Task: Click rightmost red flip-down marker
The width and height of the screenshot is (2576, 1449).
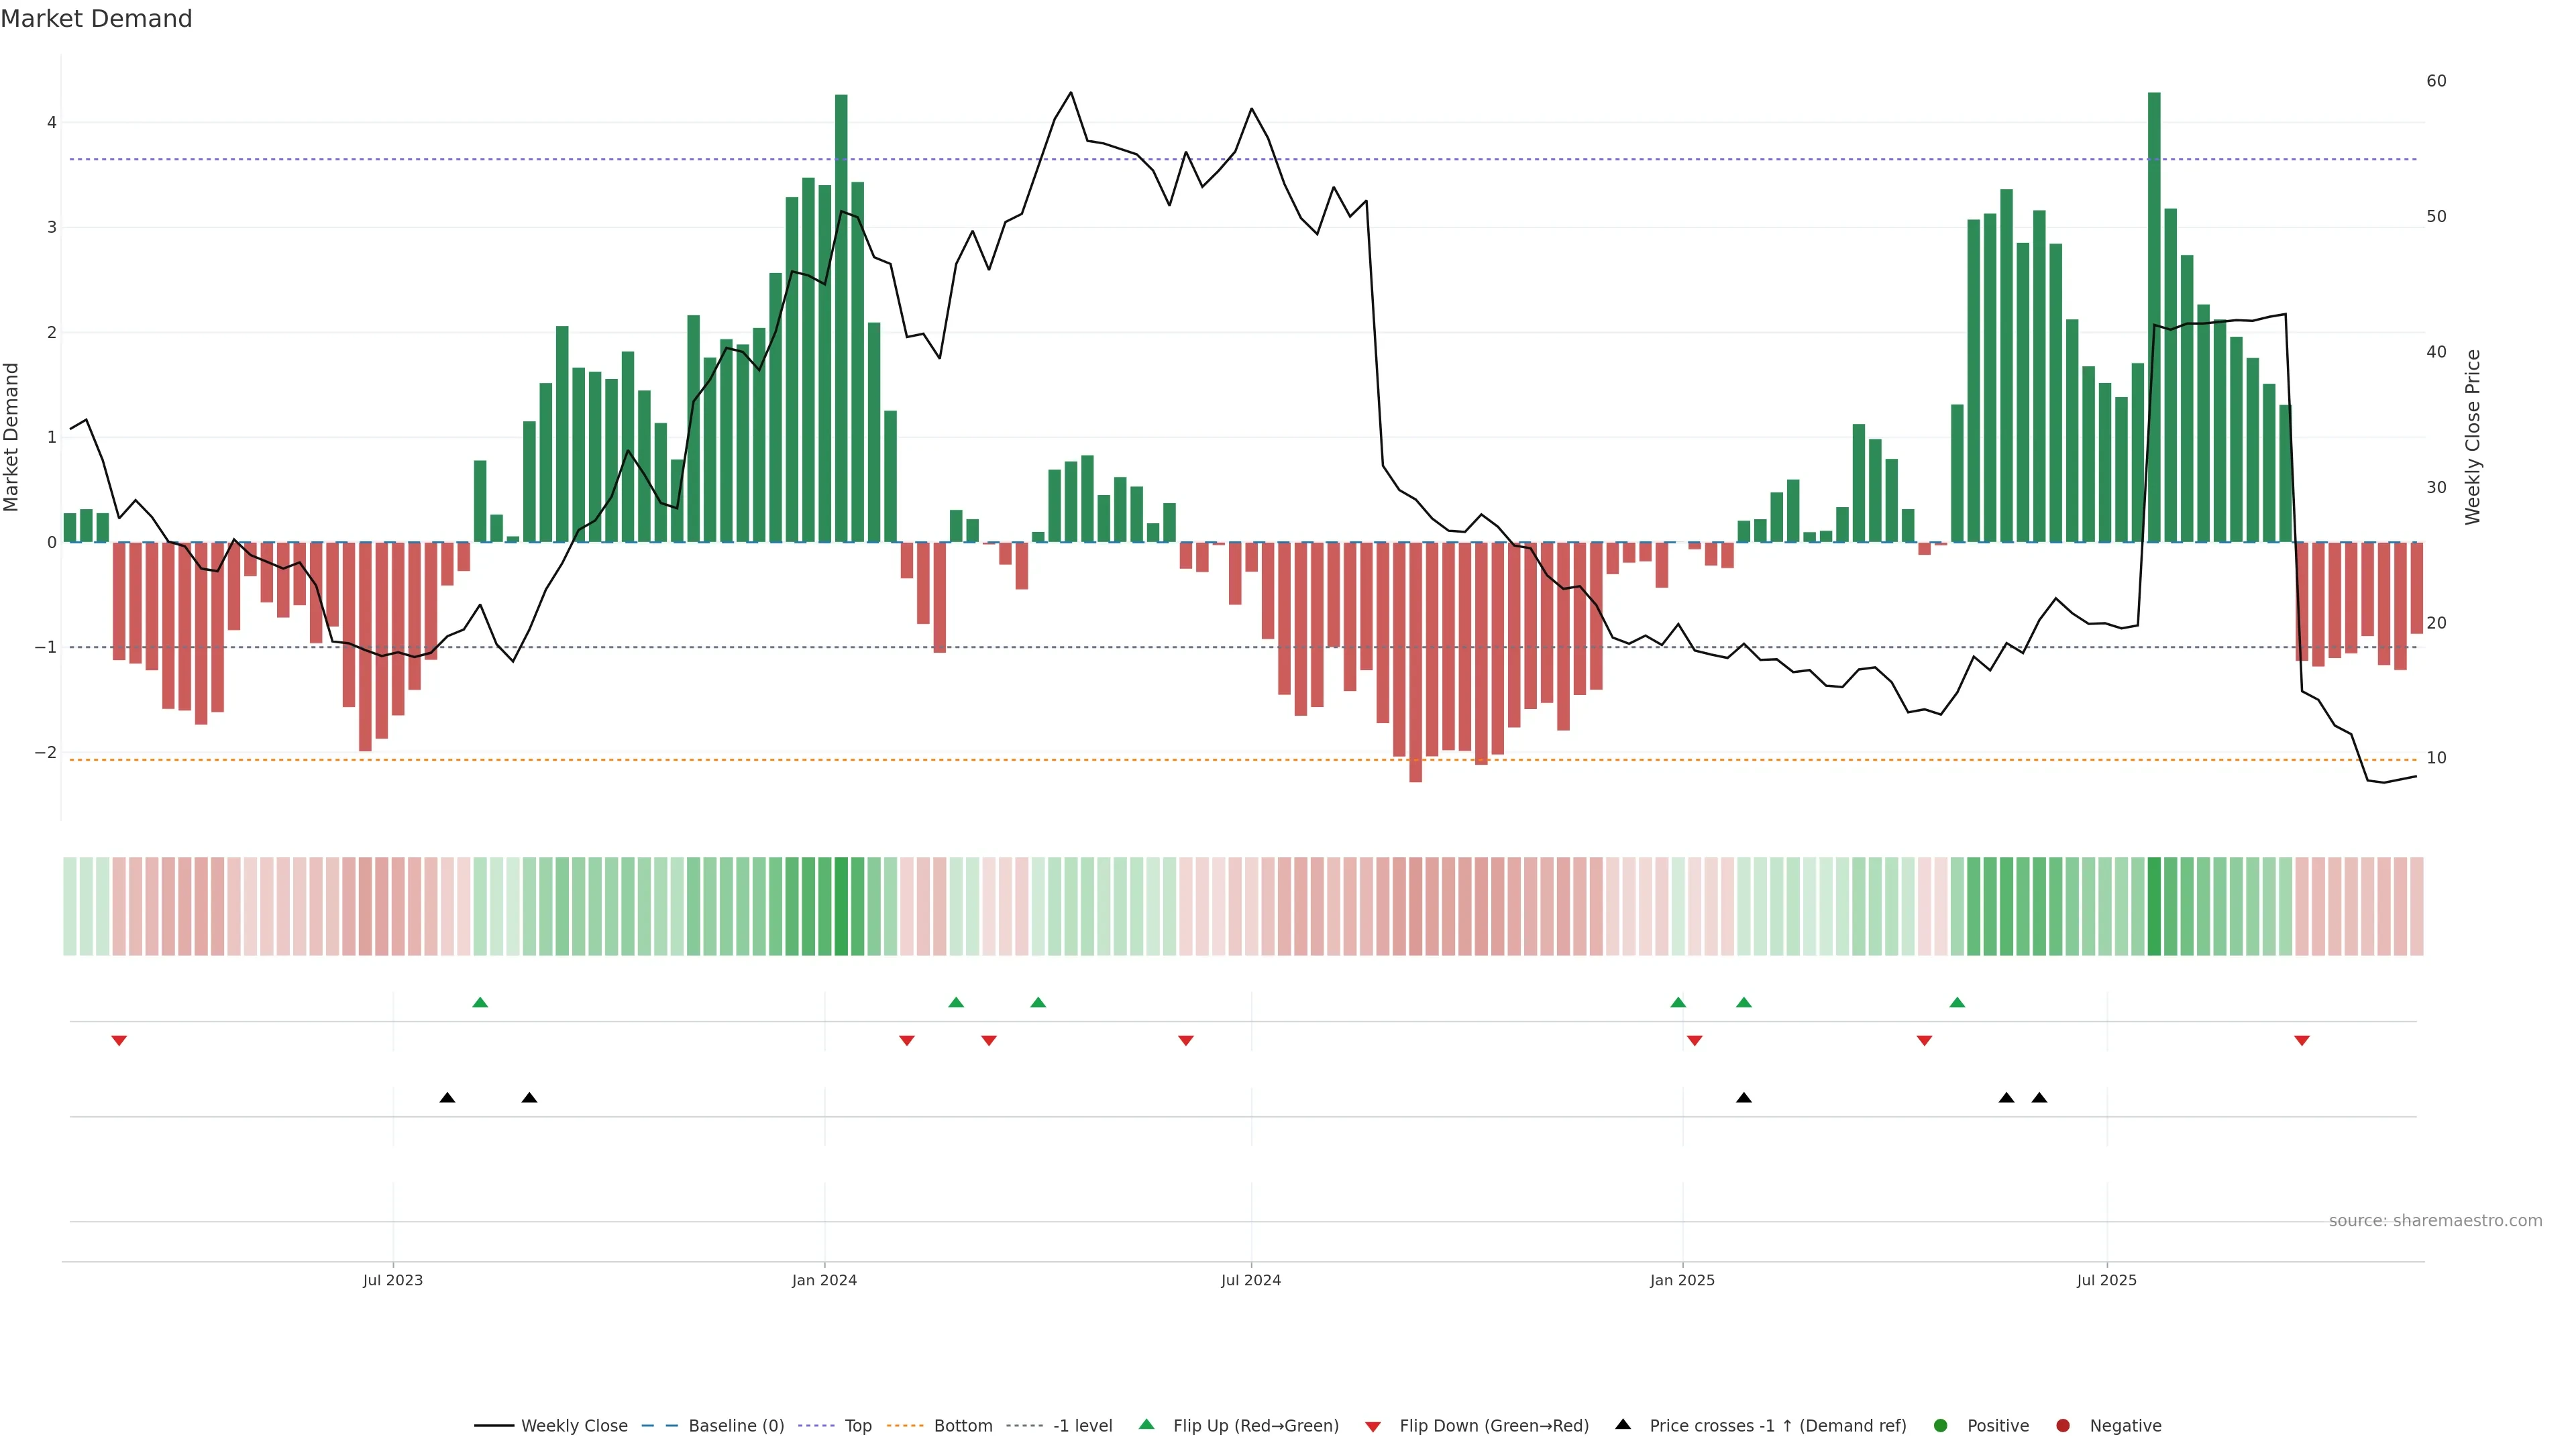Action: 2302,1041
